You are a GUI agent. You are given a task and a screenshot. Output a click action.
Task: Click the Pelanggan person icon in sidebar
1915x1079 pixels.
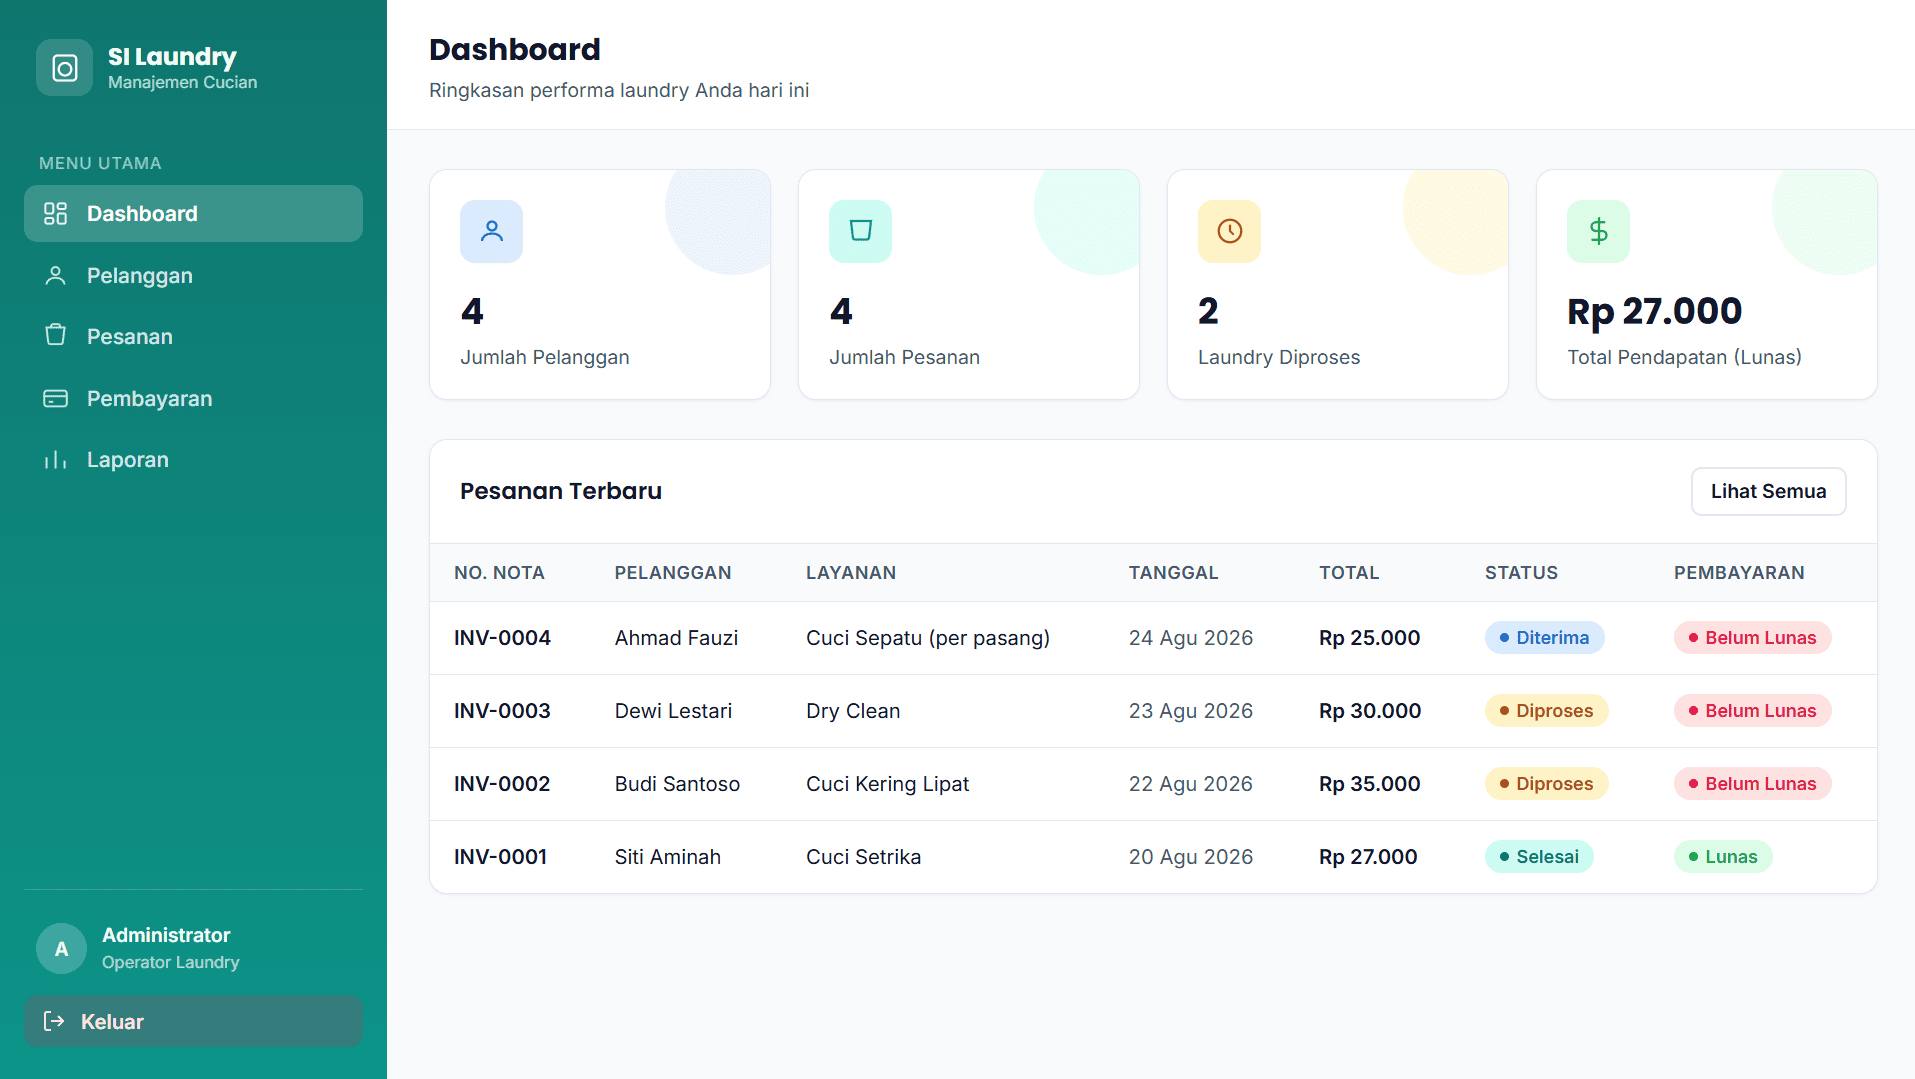(x=56, y=276)
